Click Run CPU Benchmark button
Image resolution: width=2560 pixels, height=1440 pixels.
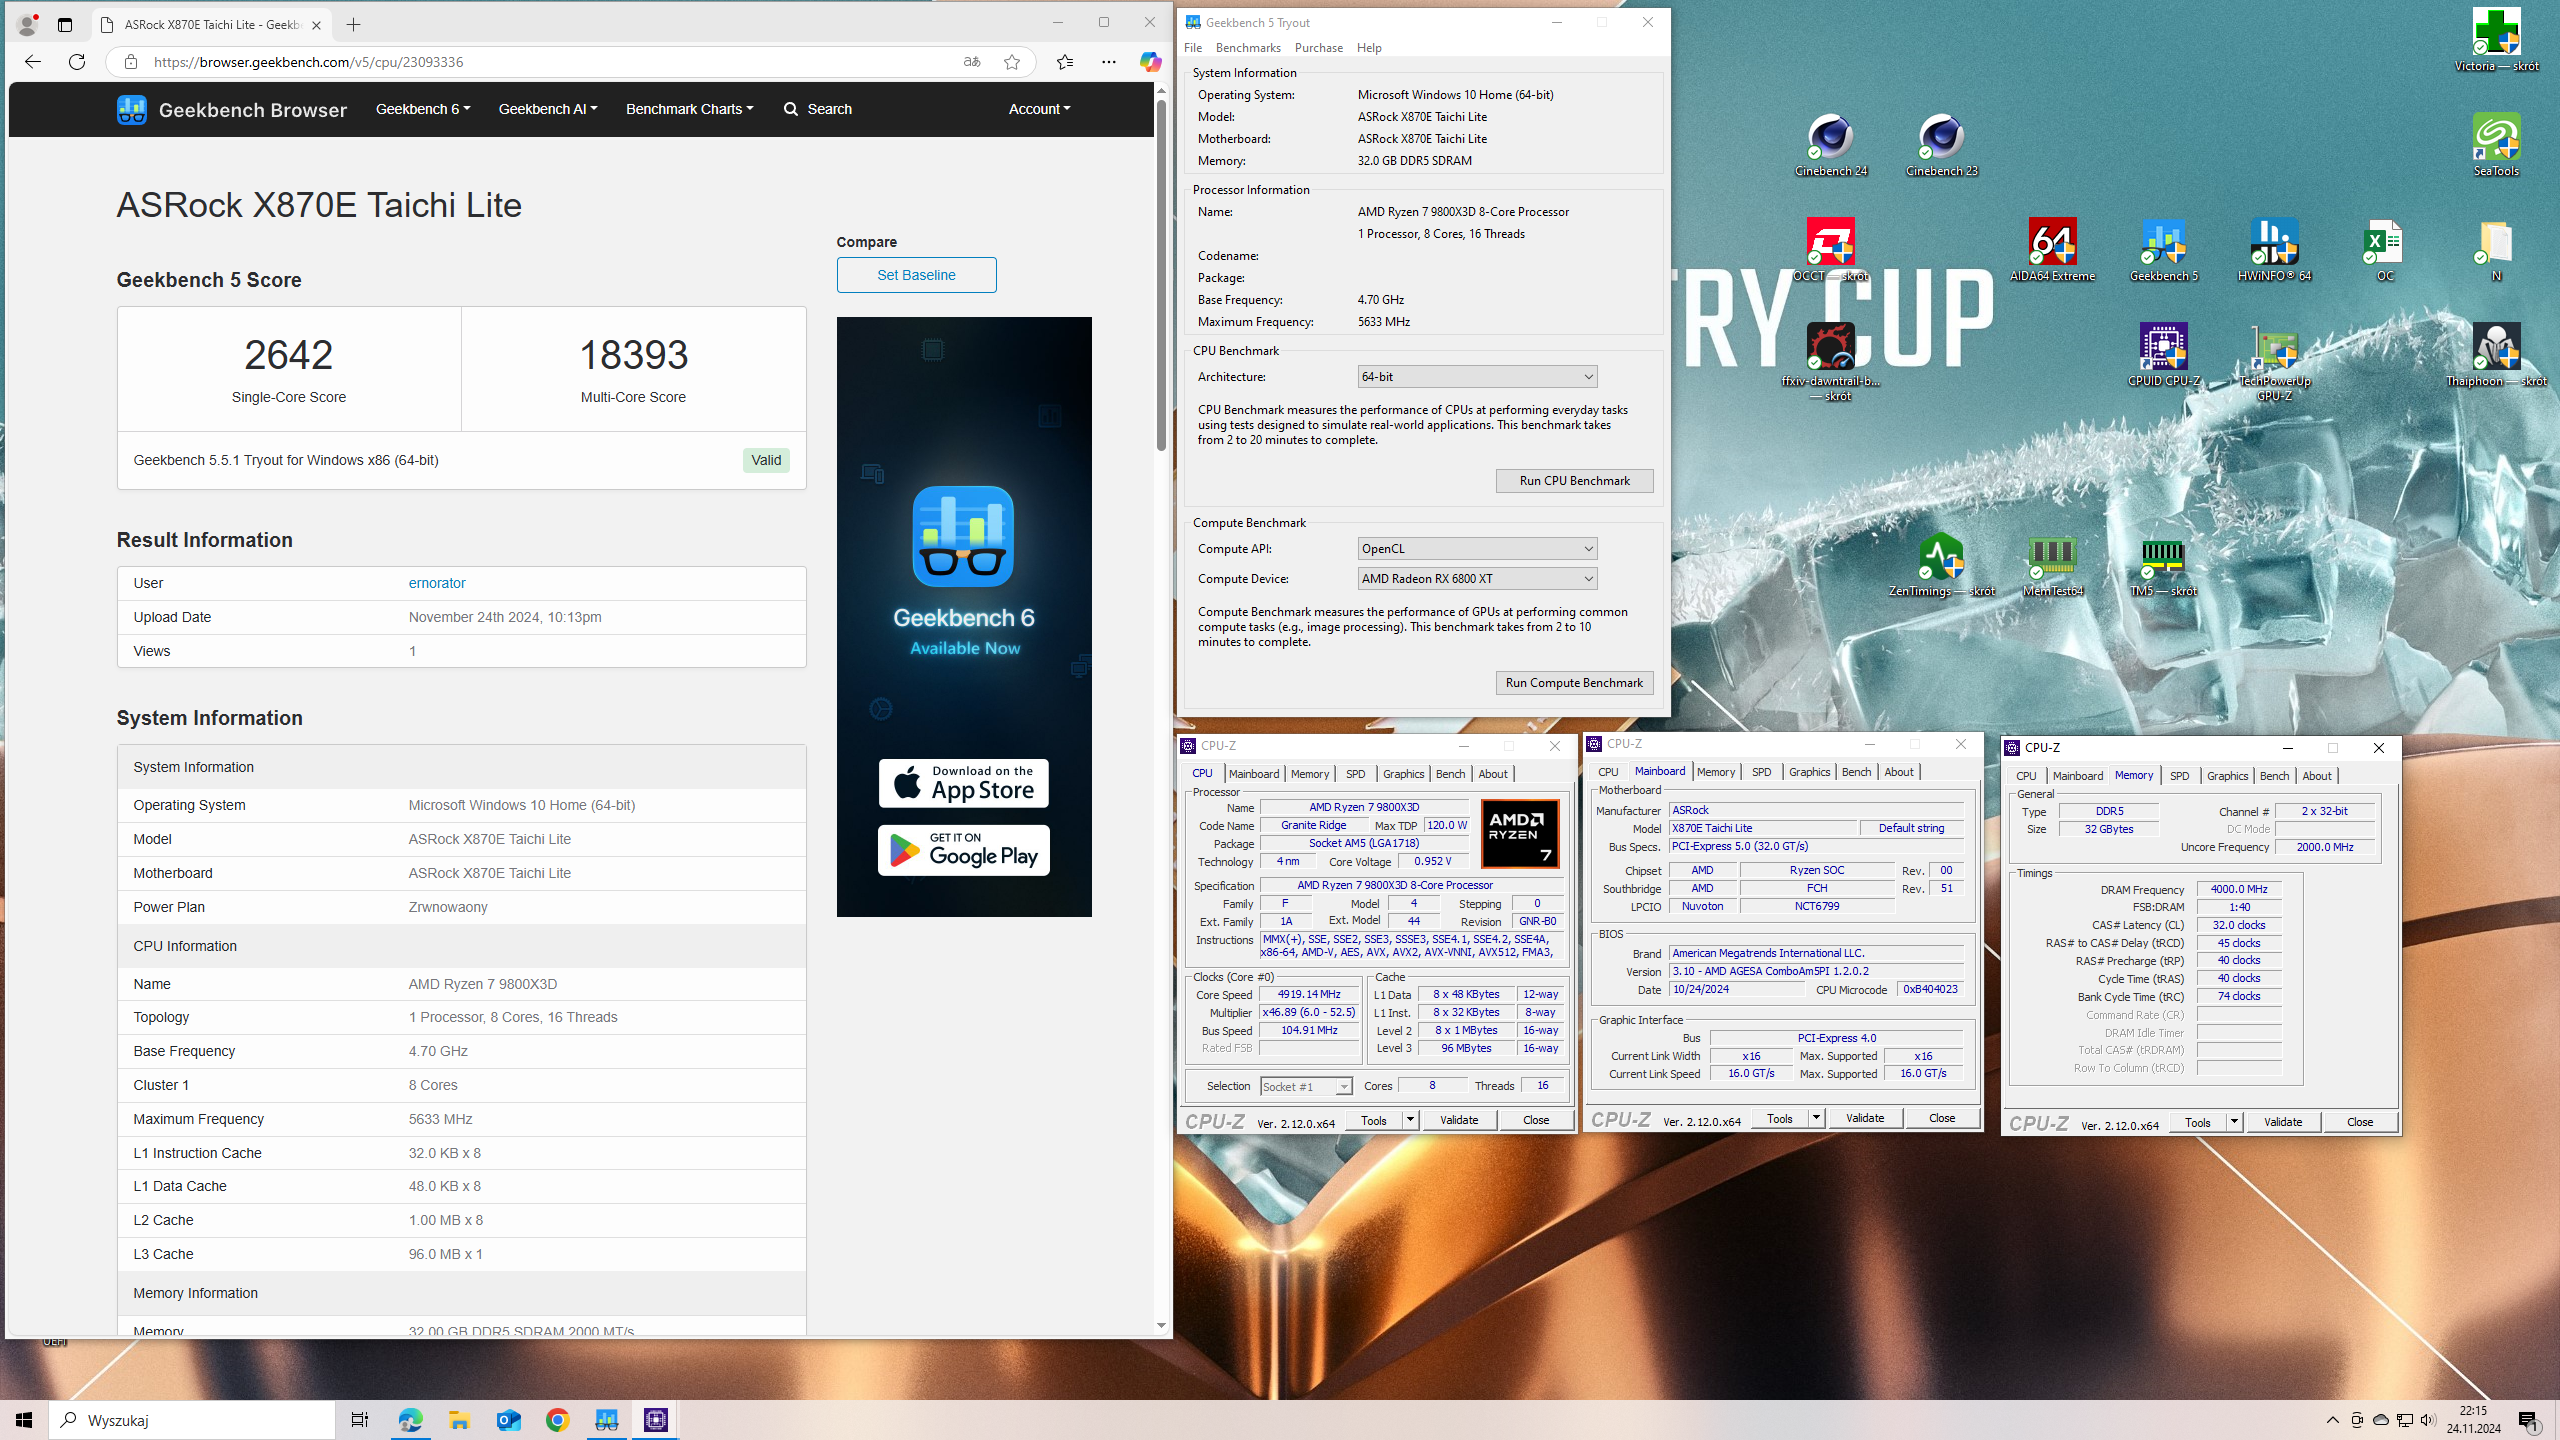(1574, 481)
